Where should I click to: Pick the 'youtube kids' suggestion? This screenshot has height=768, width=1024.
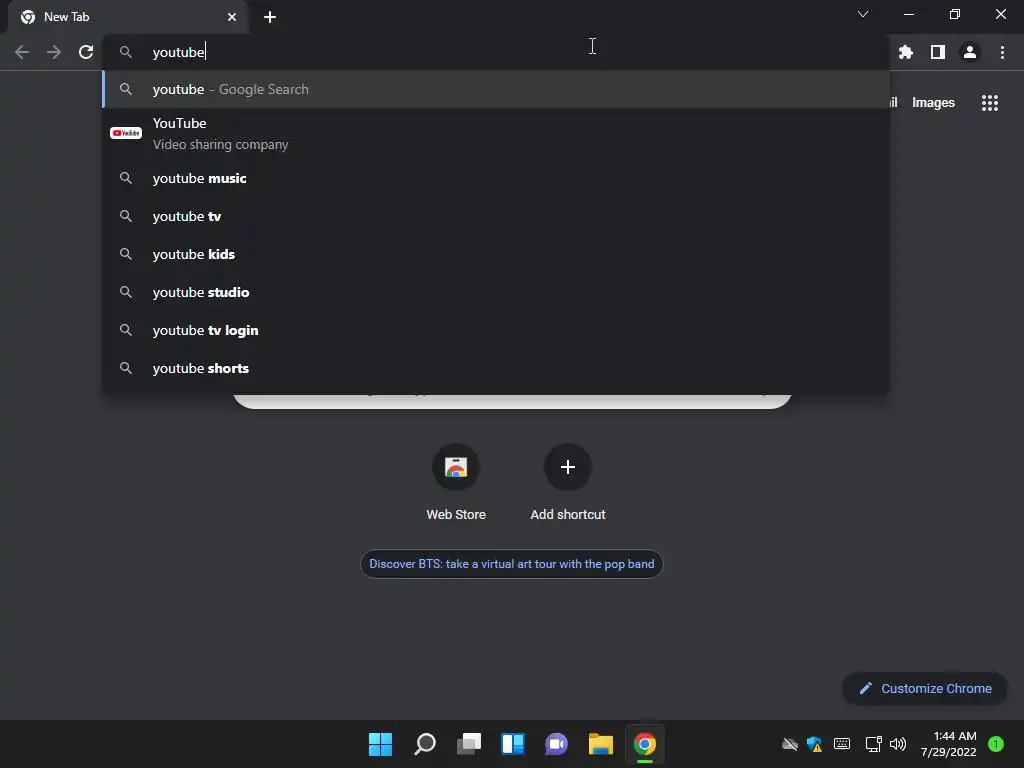click(x=496, y=254)
